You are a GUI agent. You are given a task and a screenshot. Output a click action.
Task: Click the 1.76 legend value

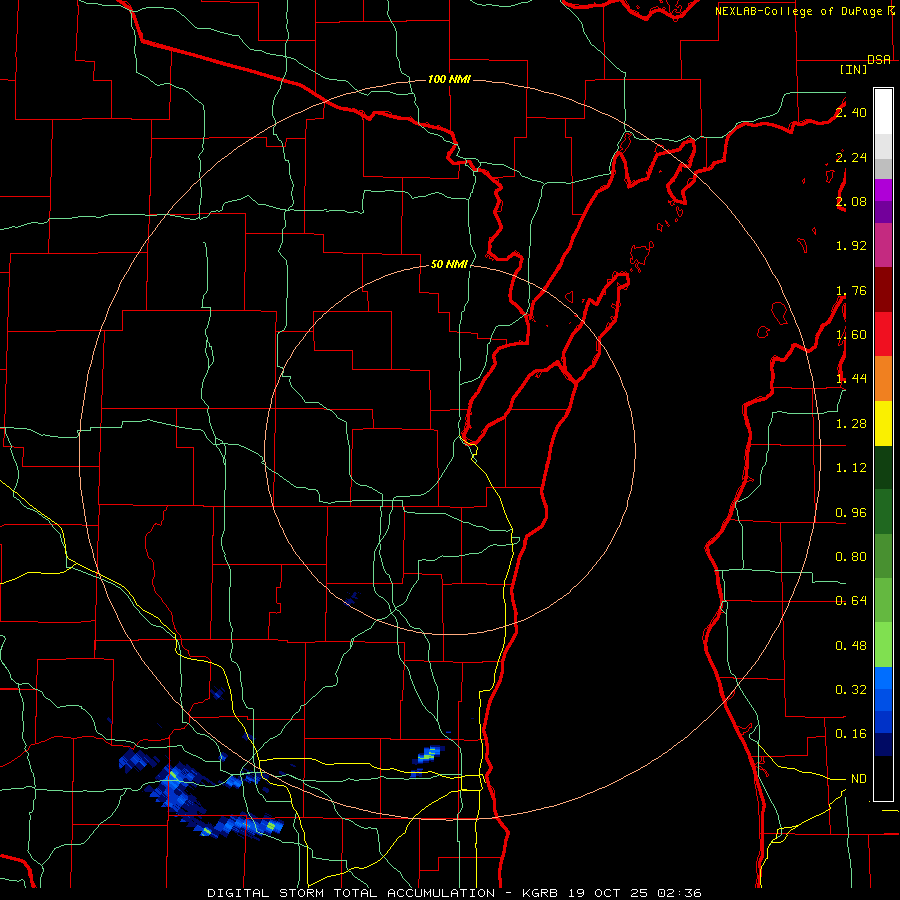tap(851, 290)
